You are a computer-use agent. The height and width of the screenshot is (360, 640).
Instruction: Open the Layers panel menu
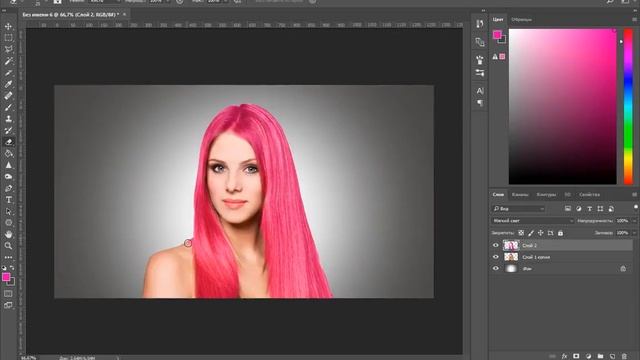coord(634,195)
